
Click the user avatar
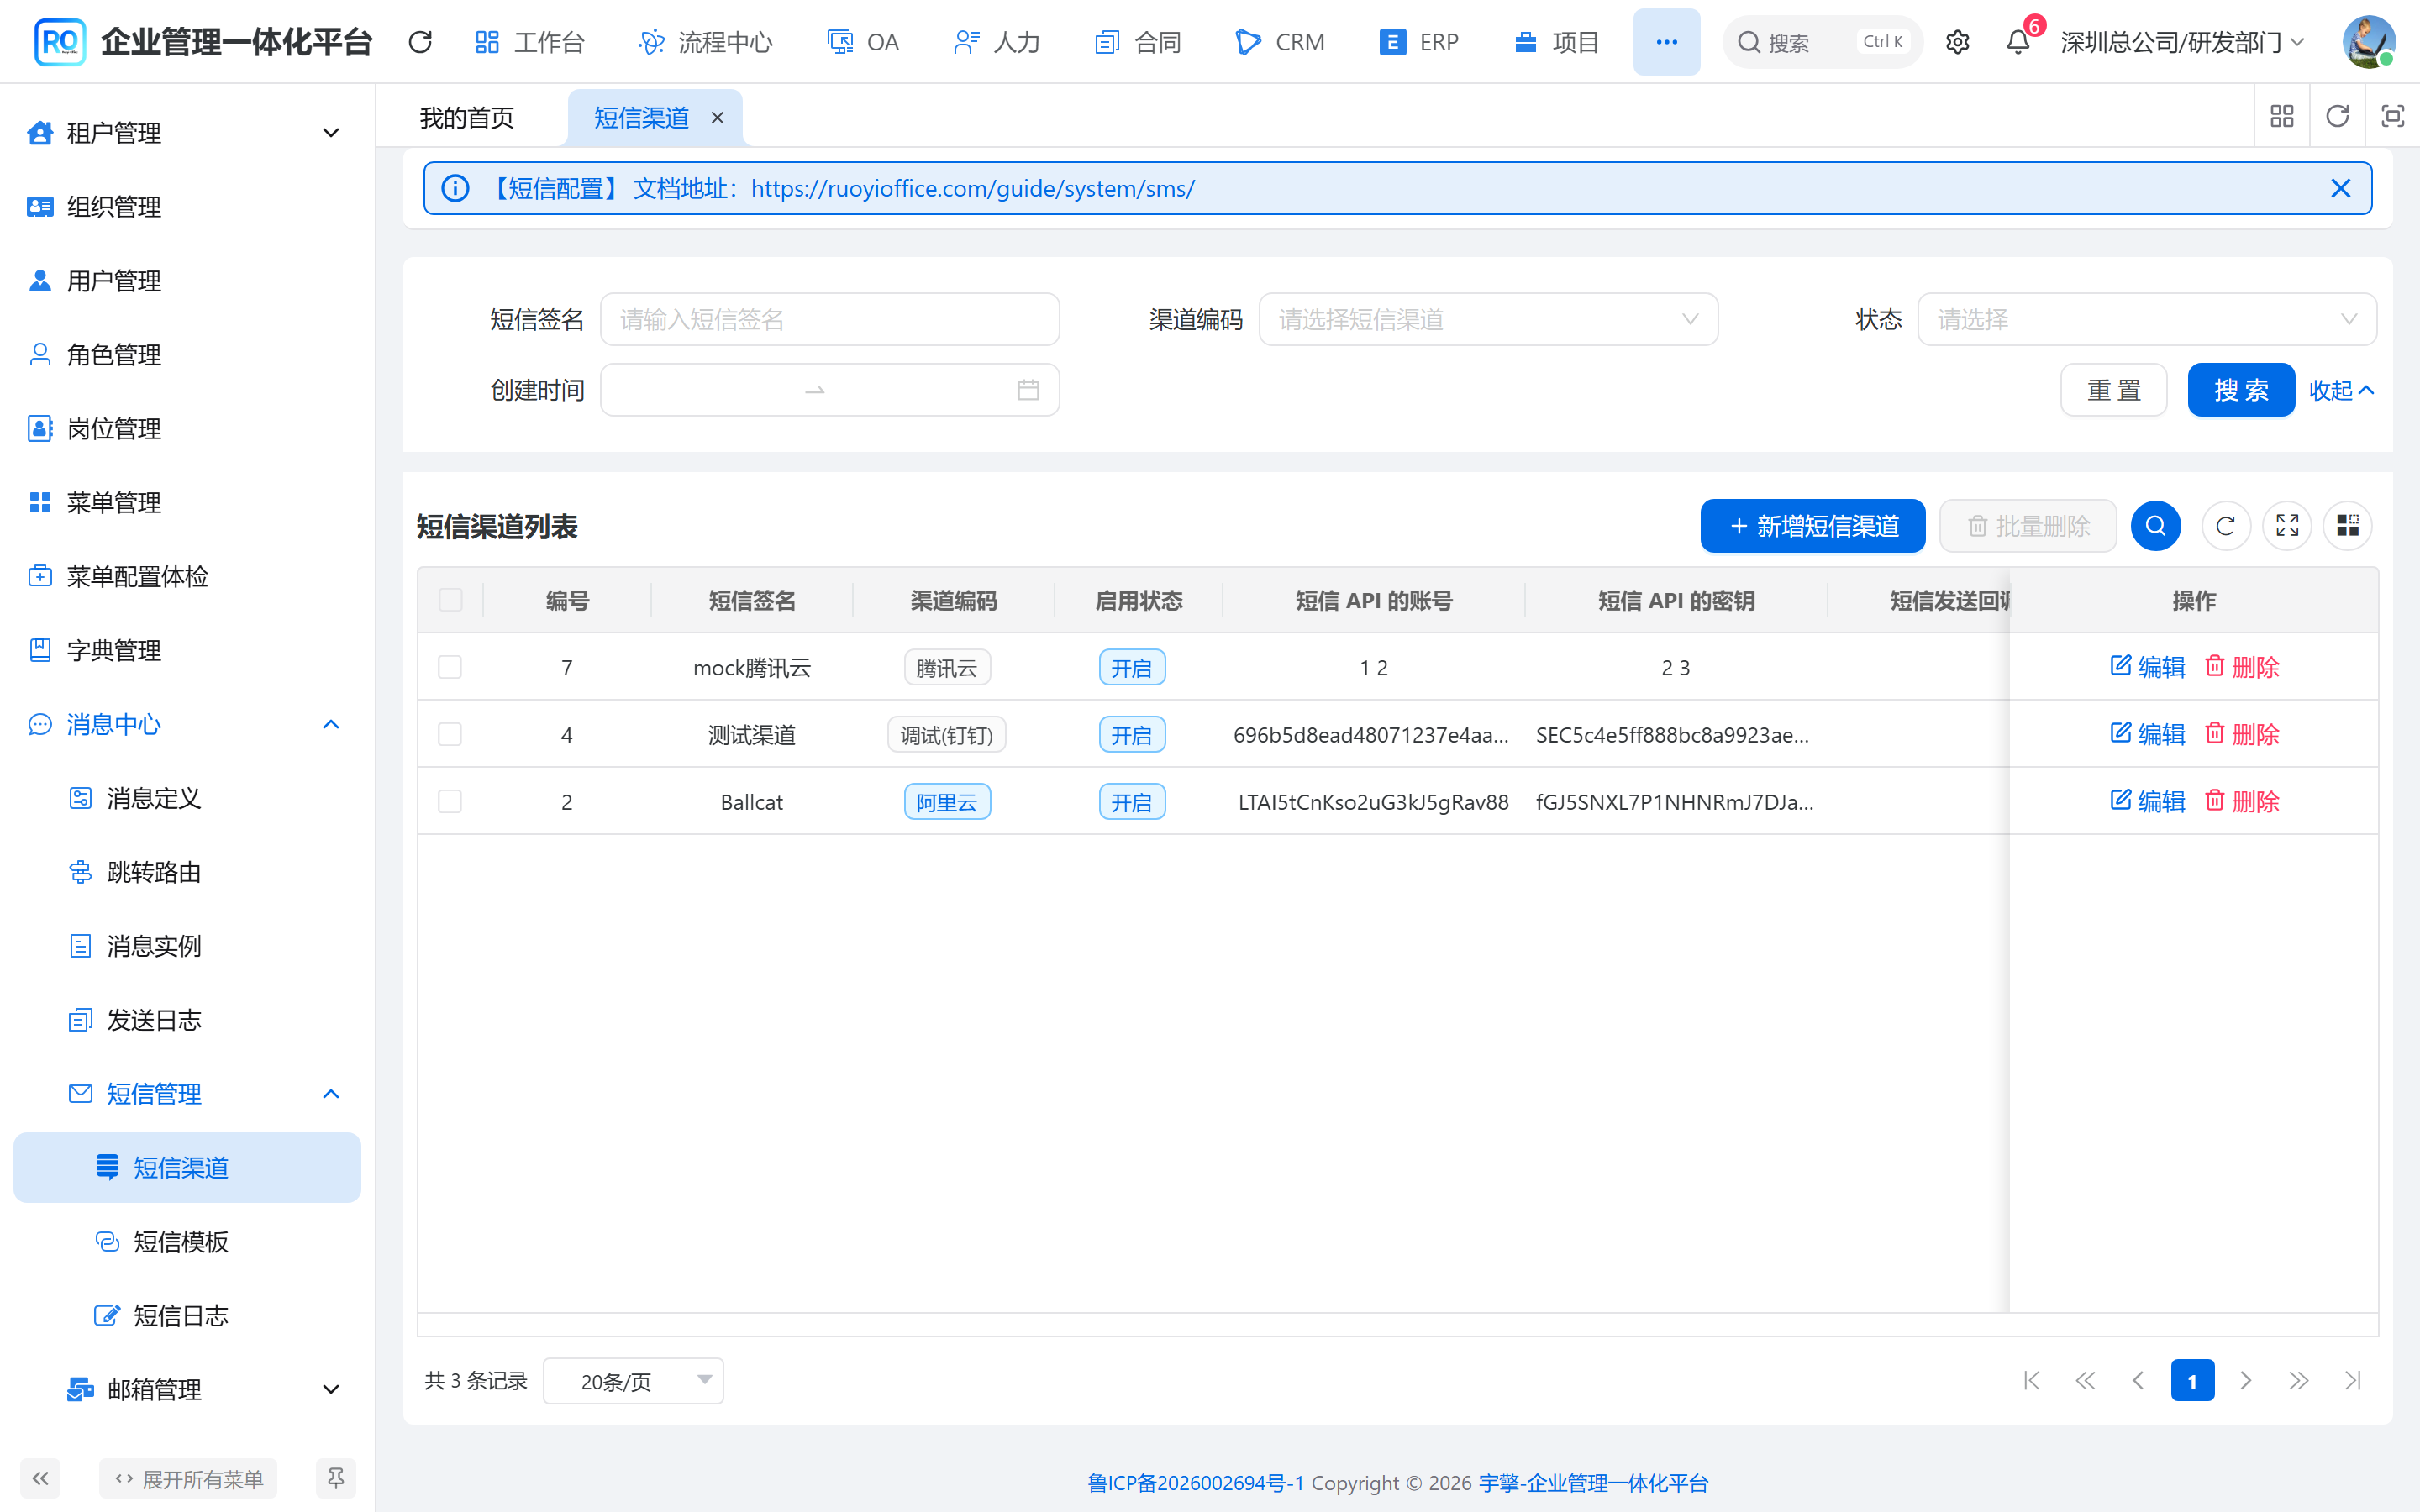(x=2368, y=42)
